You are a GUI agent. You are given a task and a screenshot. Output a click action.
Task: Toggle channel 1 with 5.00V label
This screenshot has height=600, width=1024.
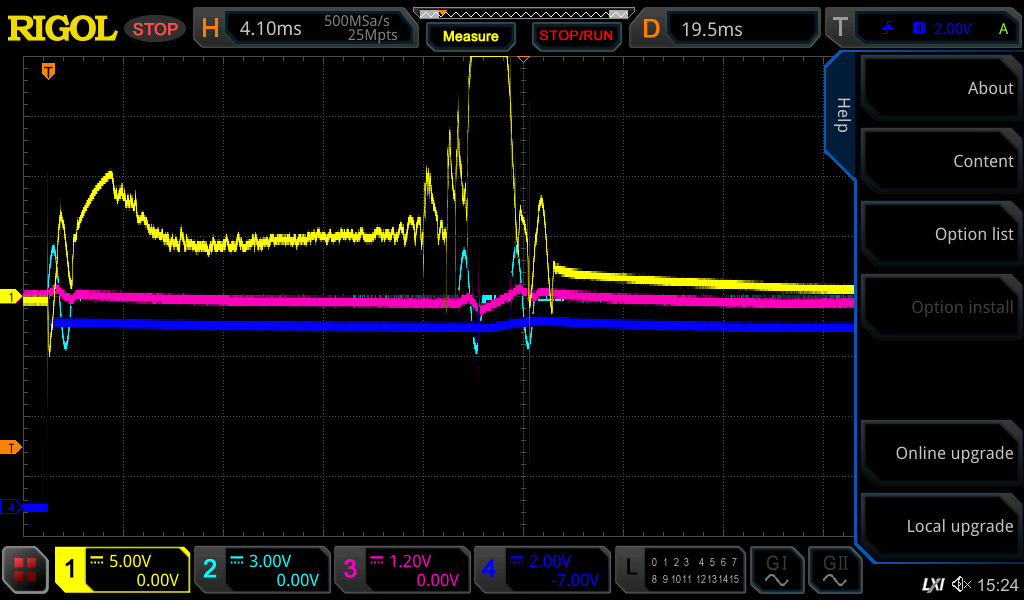(122, 570)
